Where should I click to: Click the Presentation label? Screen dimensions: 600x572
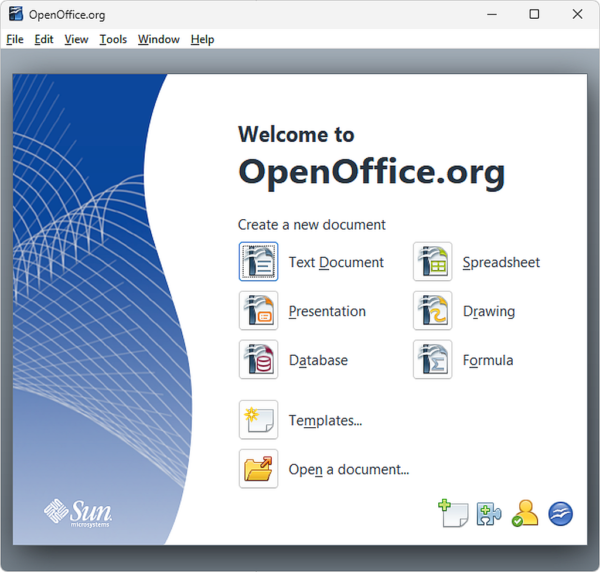tap(327, 311)
